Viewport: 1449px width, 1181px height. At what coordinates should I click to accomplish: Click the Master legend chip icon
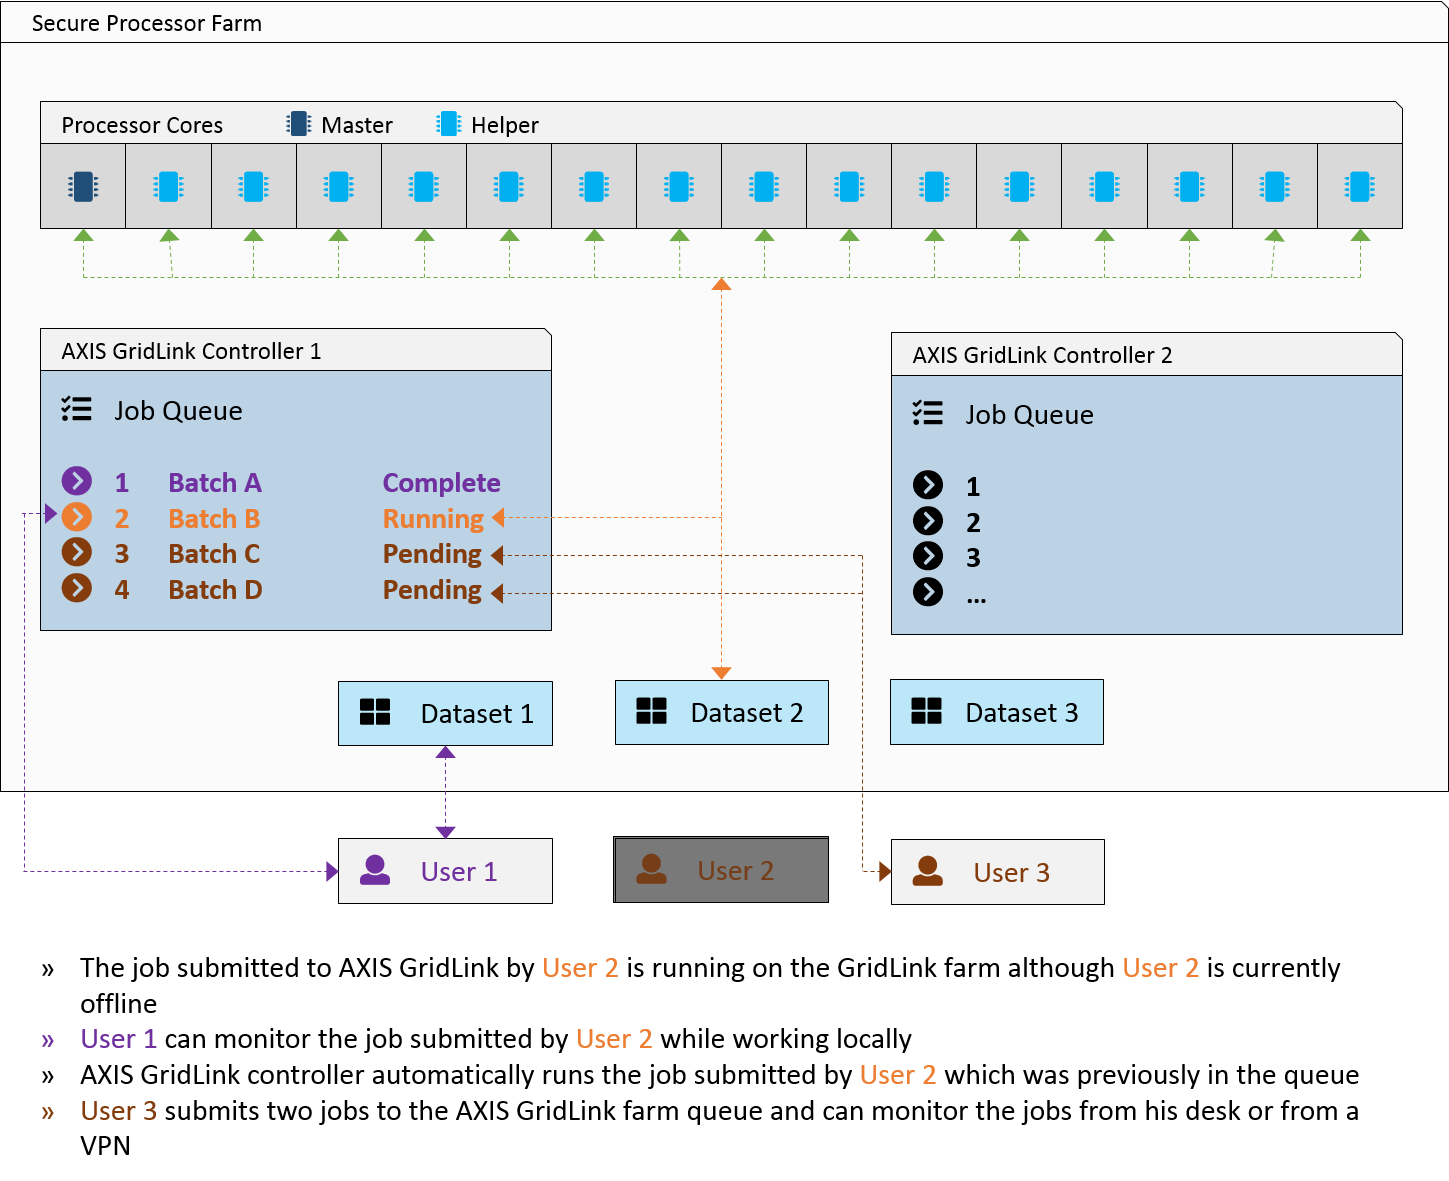point(298,124)
